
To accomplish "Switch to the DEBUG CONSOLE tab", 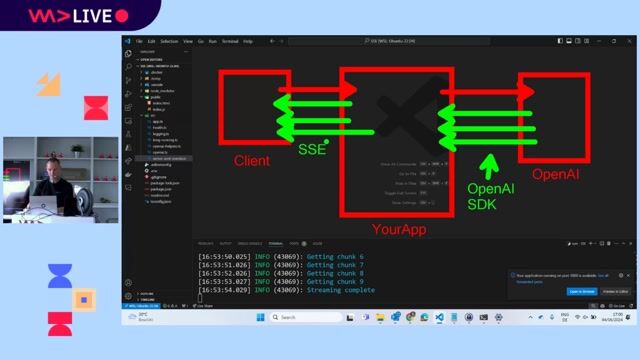I will (x=250, y=244).
